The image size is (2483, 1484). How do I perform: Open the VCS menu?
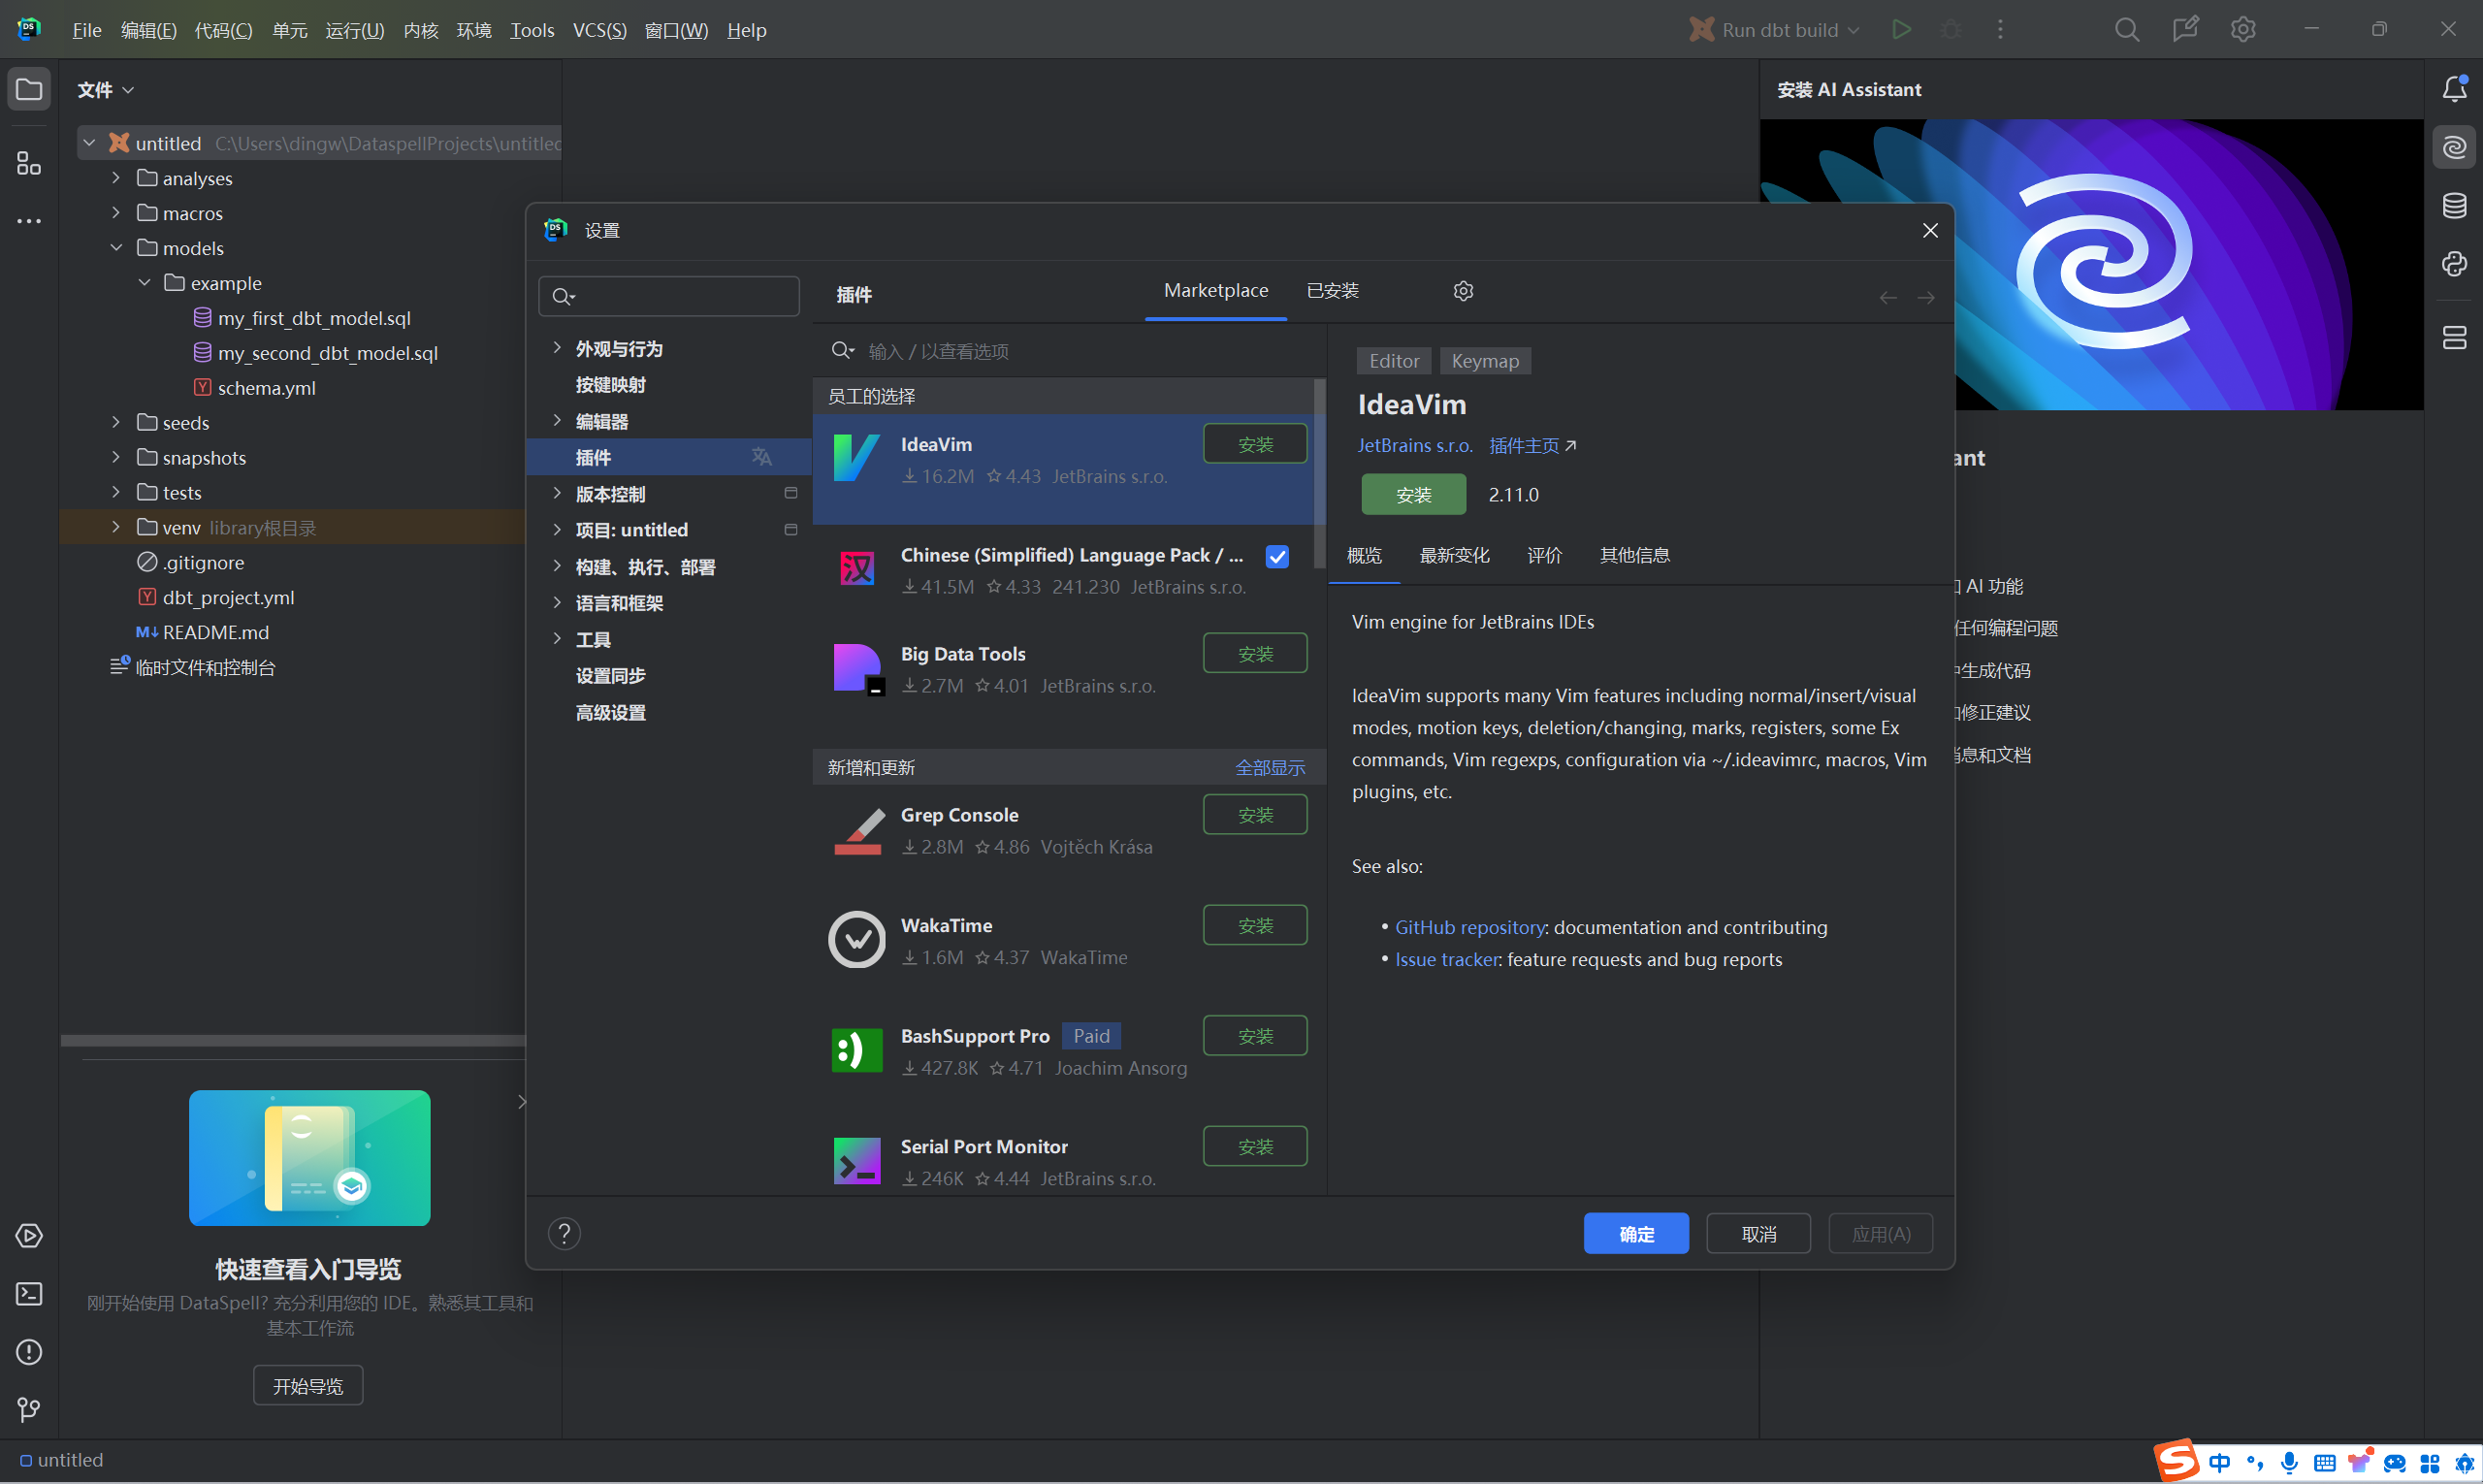pos(599,30)
